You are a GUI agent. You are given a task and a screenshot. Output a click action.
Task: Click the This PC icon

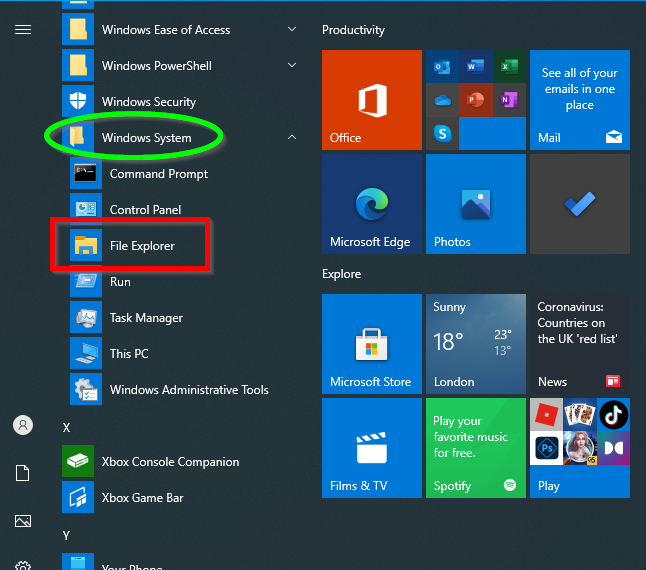[x=86, y=353]
